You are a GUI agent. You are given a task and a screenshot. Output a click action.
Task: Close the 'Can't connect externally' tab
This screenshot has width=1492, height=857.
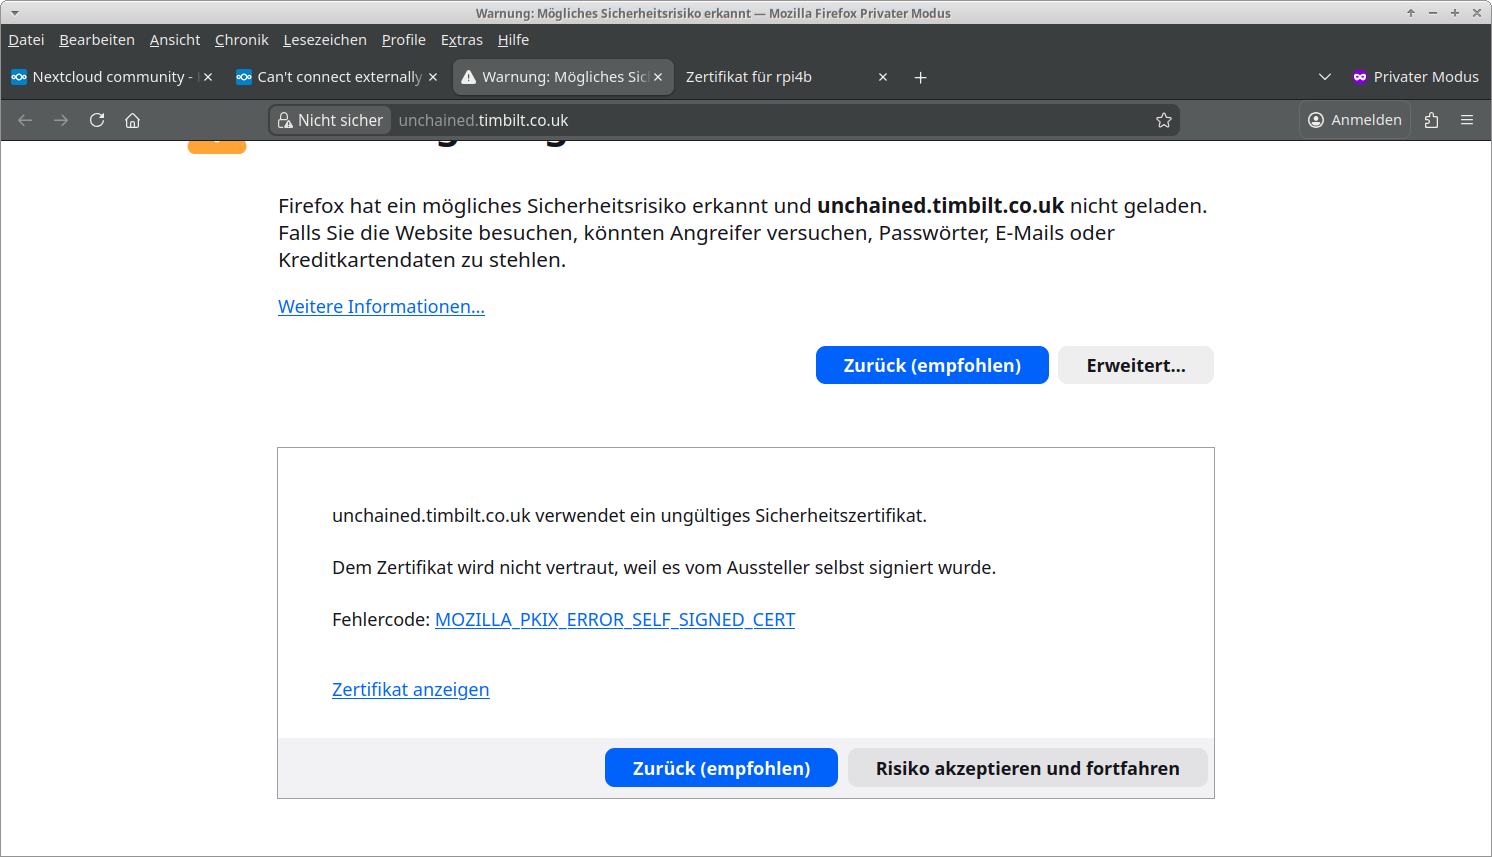(x=433, y=77)
